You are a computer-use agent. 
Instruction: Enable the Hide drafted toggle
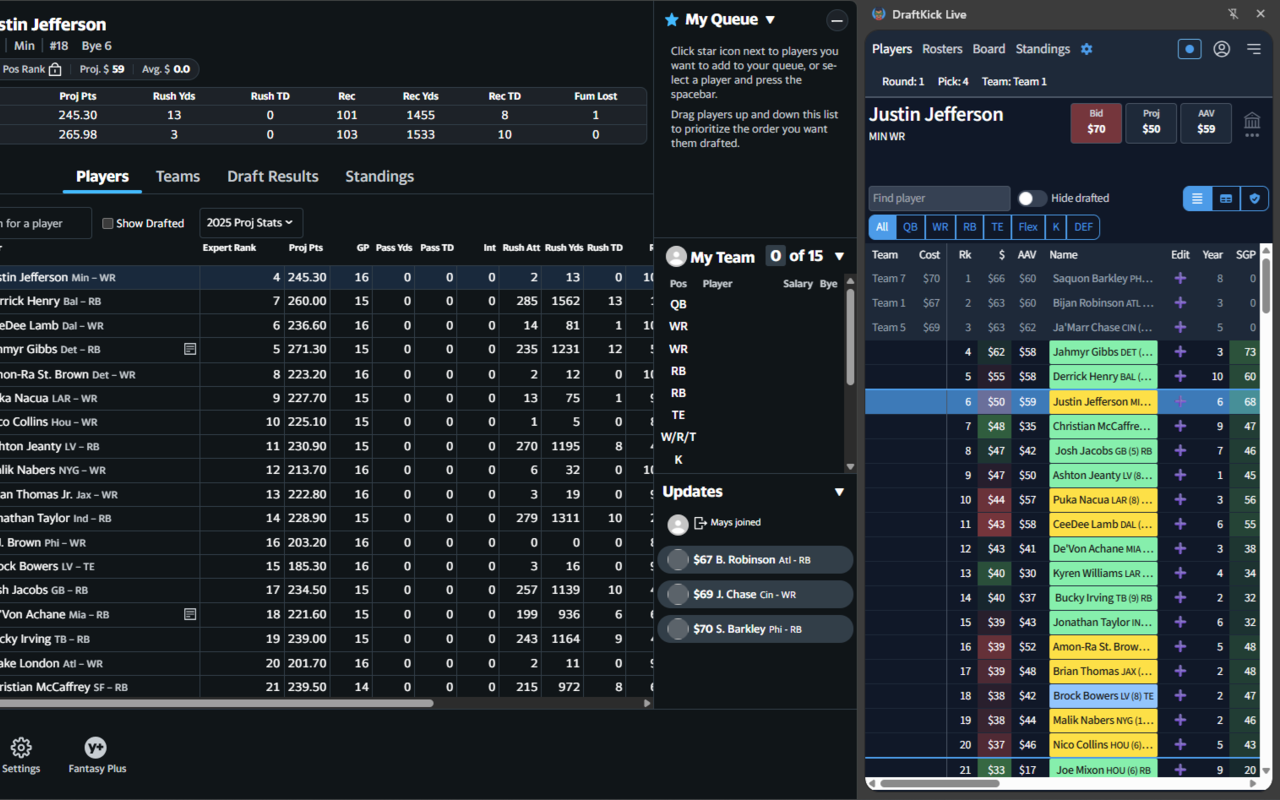(1031, 199)
